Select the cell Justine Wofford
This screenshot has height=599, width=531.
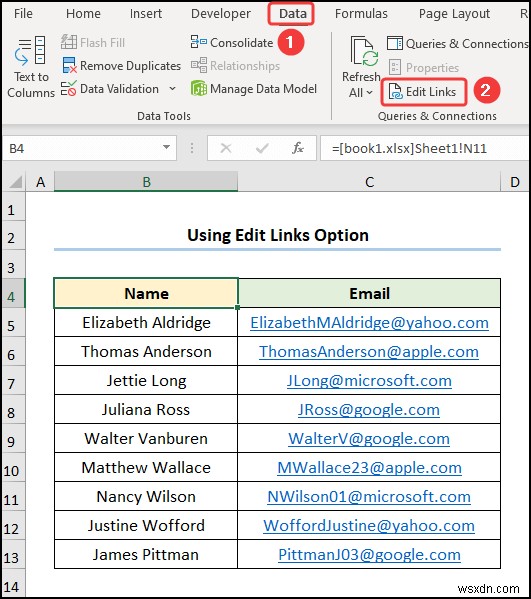(x=146, y=526)
